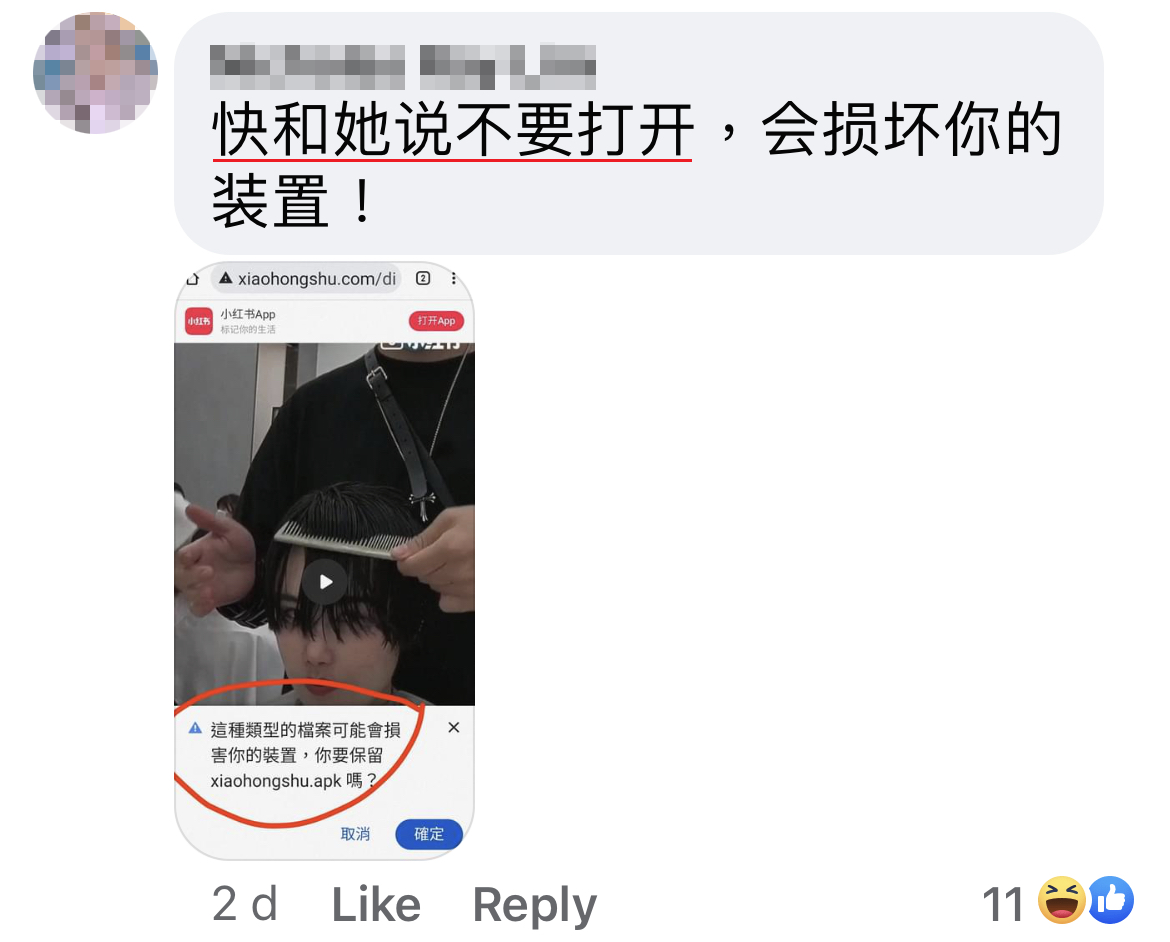
Task: Click the laughing reaction emoji icon
Action: click(1062, 900)
